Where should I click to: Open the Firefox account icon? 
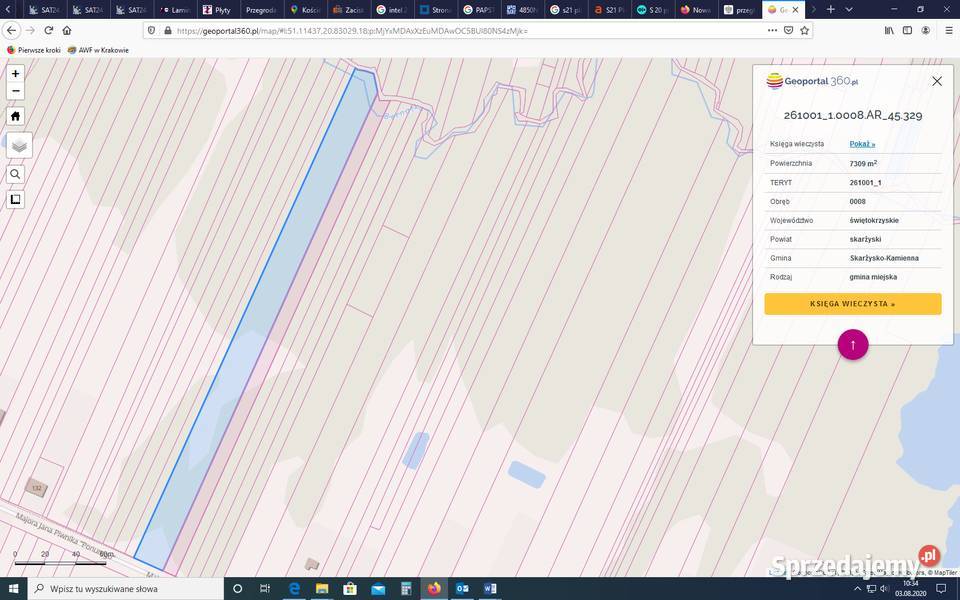tap(926, 30)
